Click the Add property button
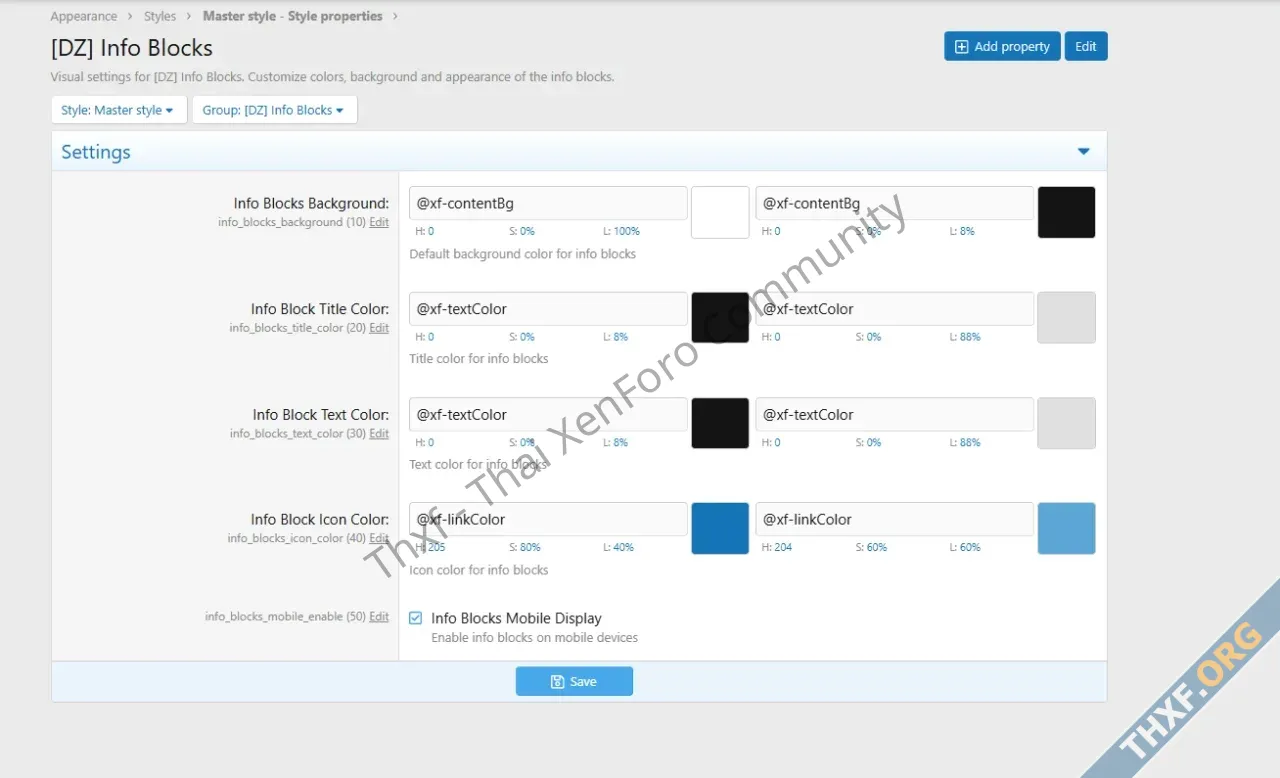 pos(1002,46)
